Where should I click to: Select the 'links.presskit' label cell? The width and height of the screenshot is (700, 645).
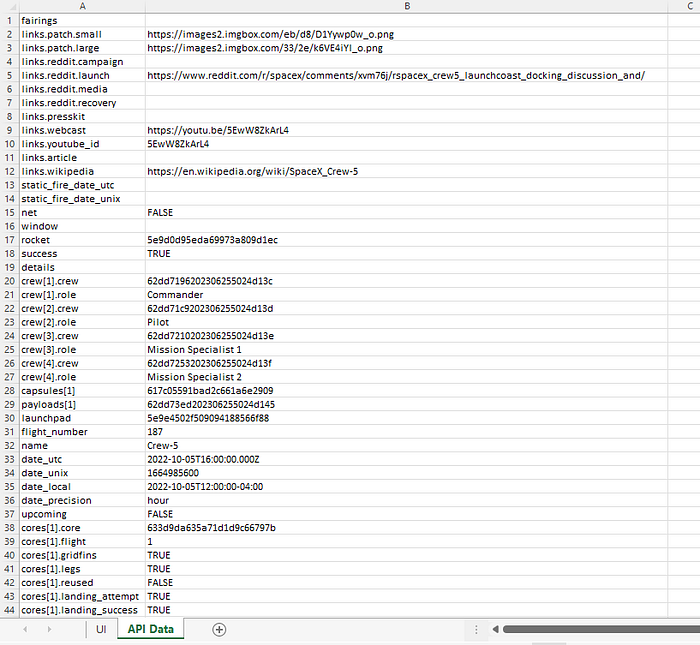[x=83, y=117]
